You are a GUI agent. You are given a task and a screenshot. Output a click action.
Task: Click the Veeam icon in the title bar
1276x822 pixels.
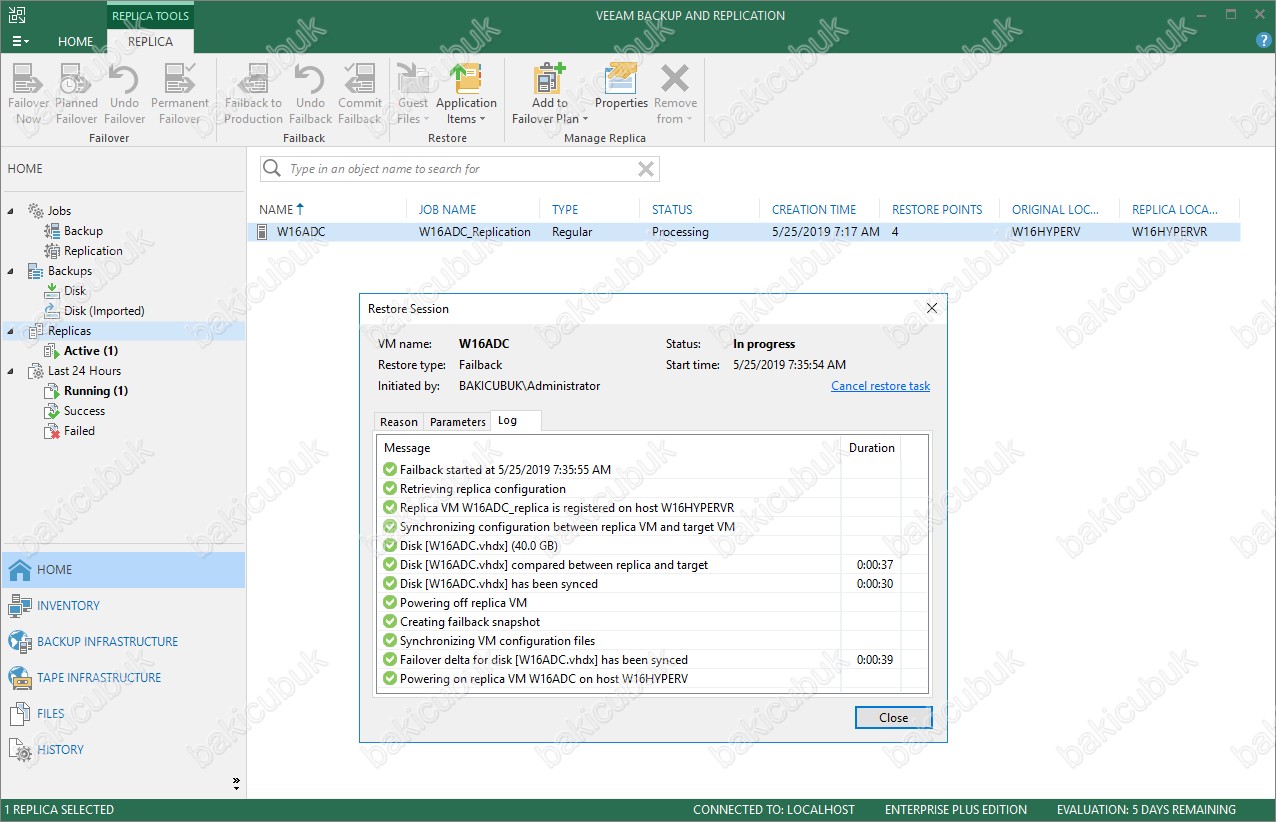pos(16,15)
